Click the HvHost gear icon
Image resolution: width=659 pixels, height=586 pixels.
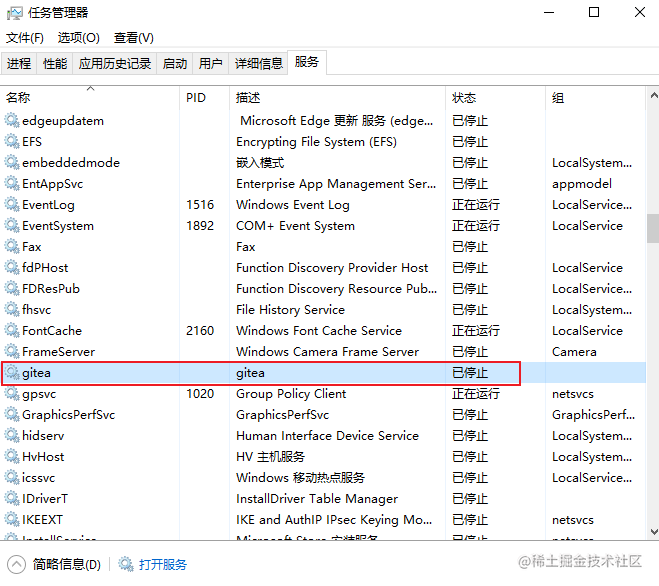click(x=12, y=457)
